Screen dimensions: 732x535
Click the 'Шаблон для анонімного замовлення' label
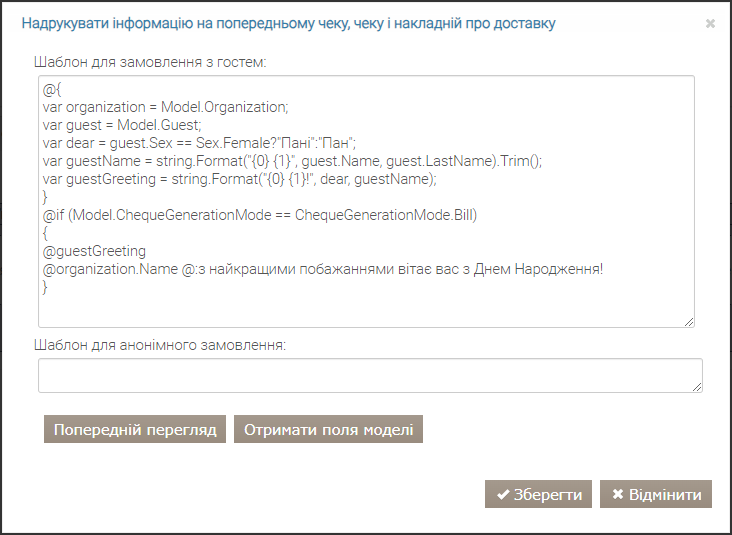(x=160, y=345)
